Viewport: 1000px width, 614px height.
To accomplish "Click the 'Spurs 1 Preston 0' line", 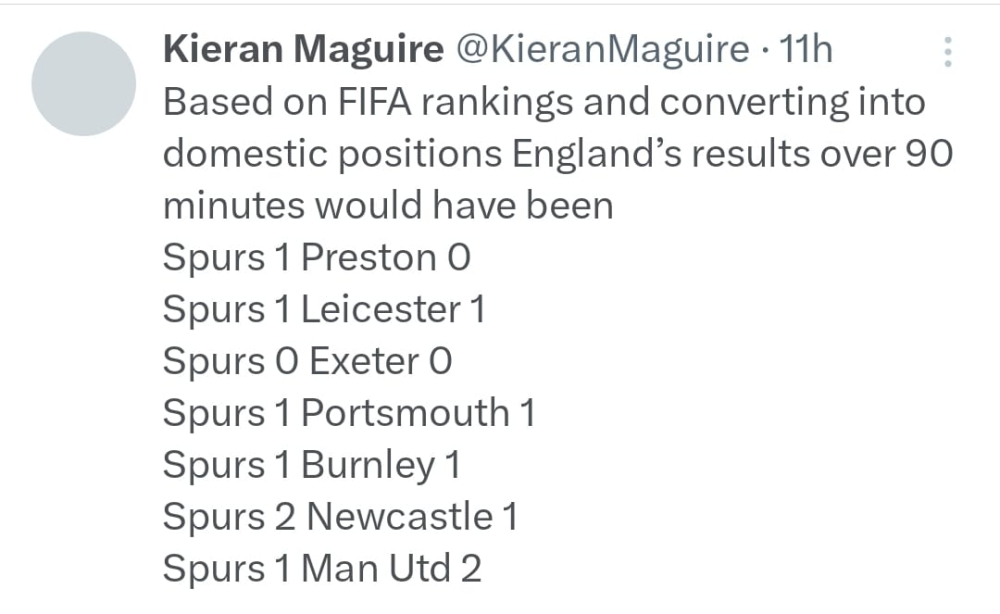I will point(317,258).
